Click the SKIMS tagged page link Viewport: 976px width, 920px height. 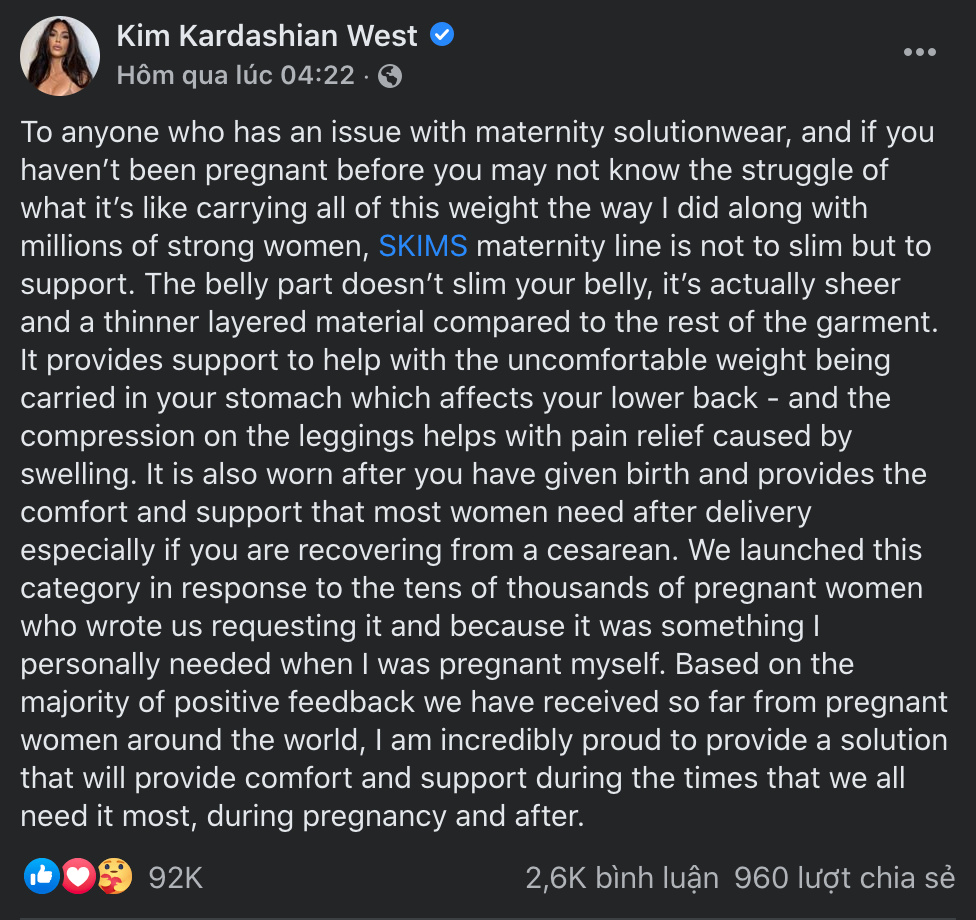coord(423,246)
